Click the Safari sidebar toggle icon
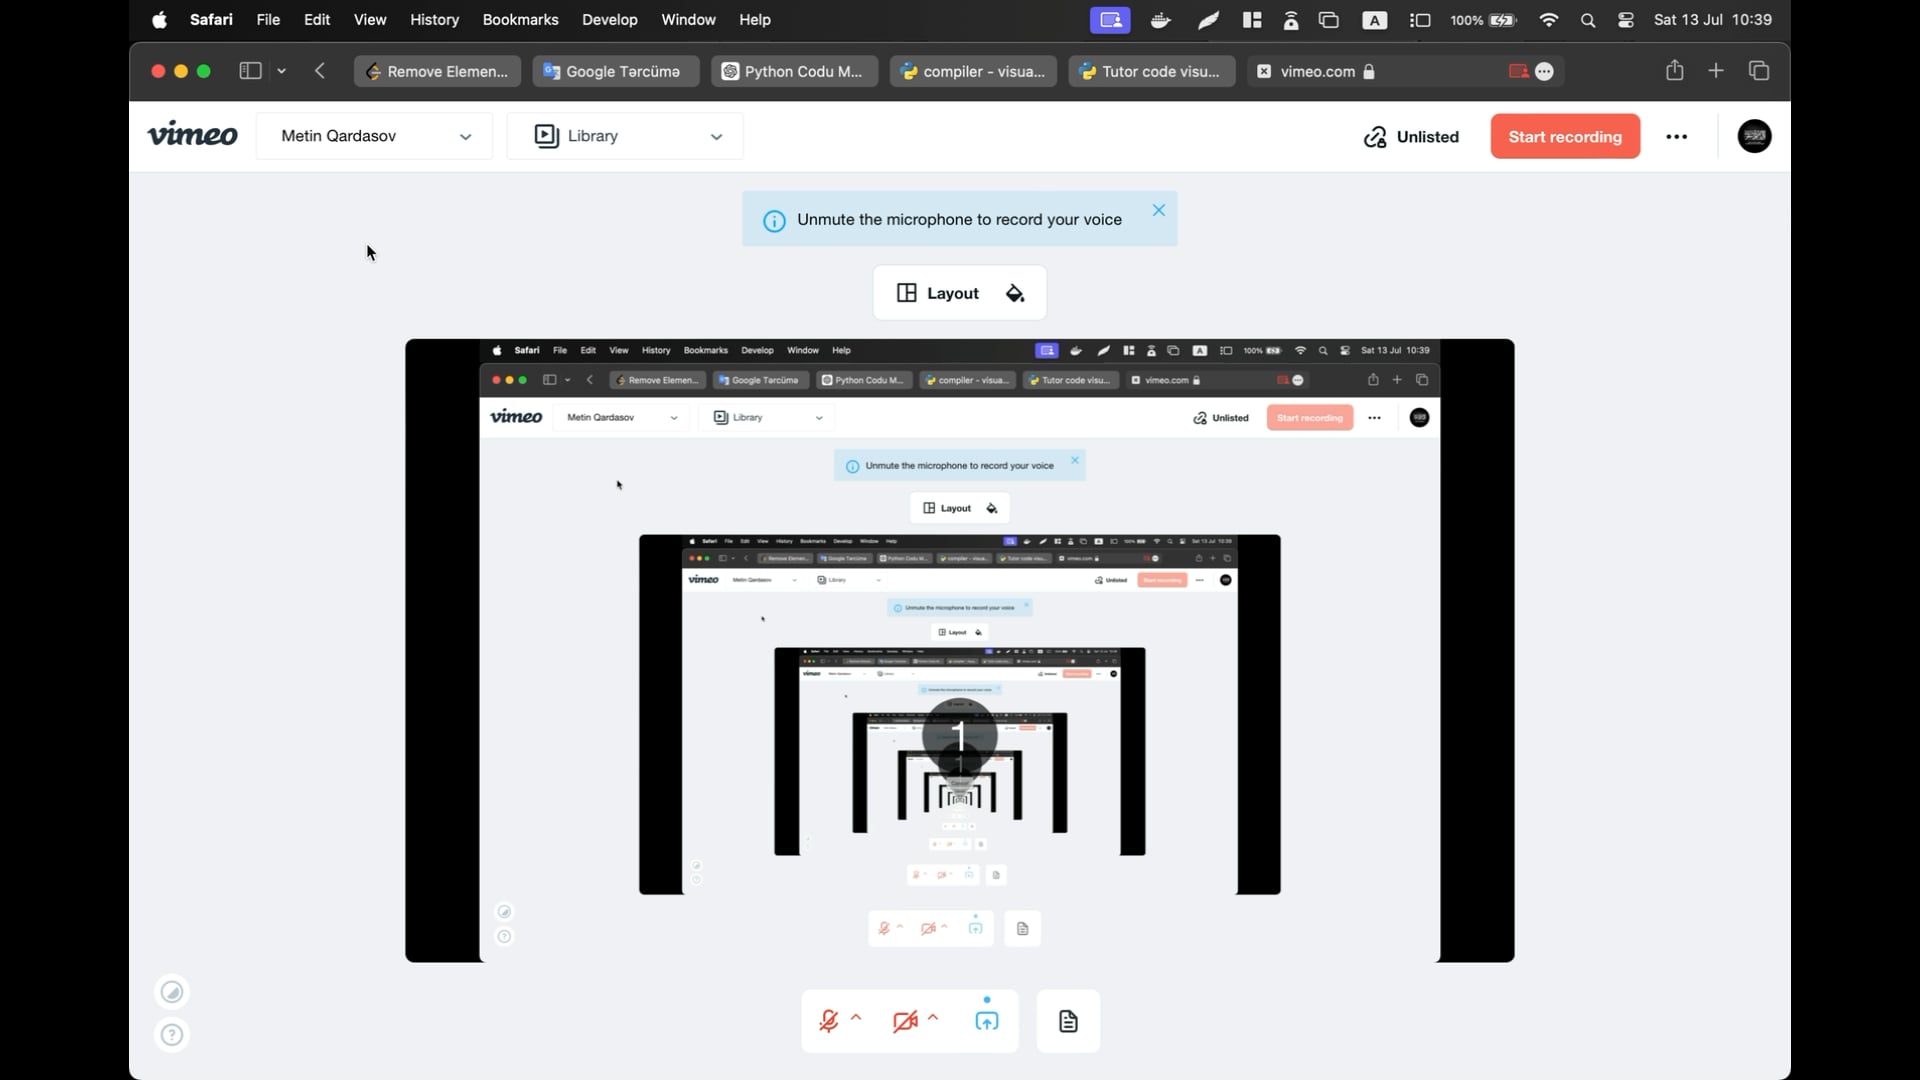 pyautogui.click(x=250, y=71)
